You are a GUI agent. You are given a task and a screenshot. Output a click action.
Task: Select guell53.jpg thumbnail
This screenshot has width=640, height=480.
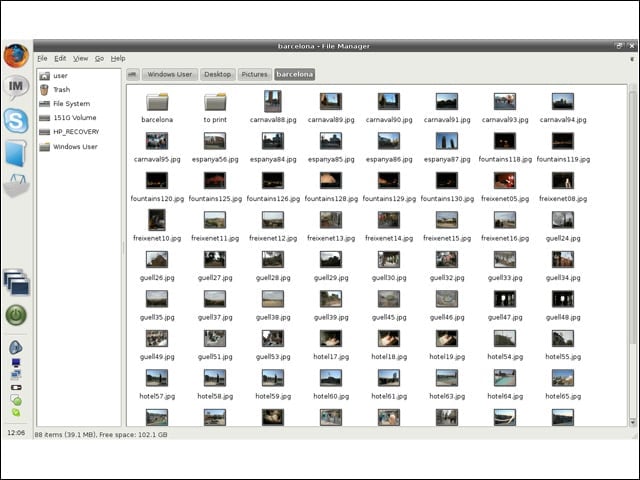[x=273, y=339]
